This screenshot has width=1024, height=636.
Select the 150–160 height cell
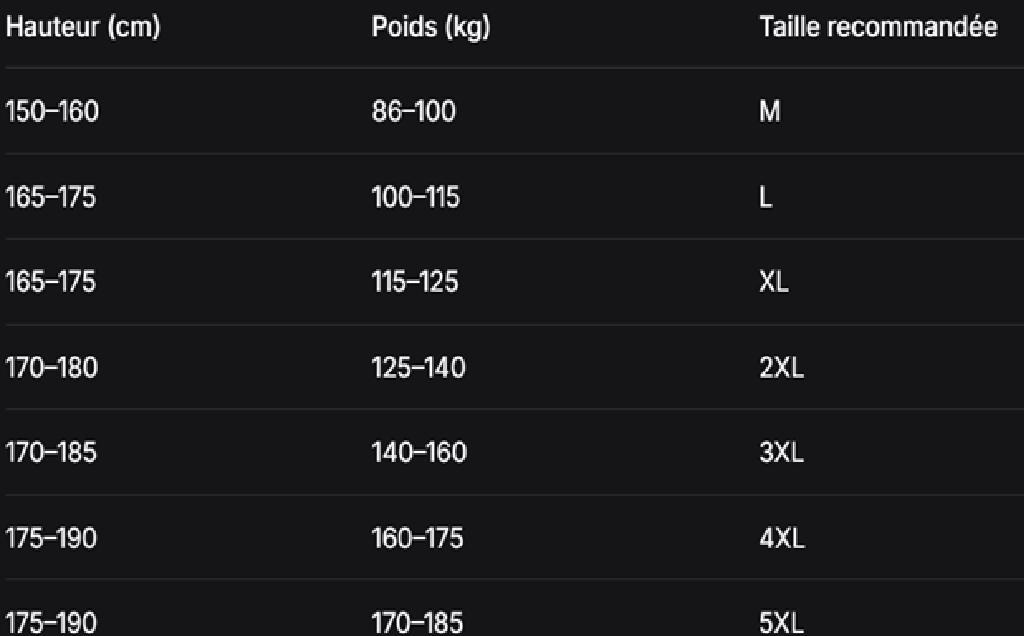pyautogui.click(x=52, y=111)
